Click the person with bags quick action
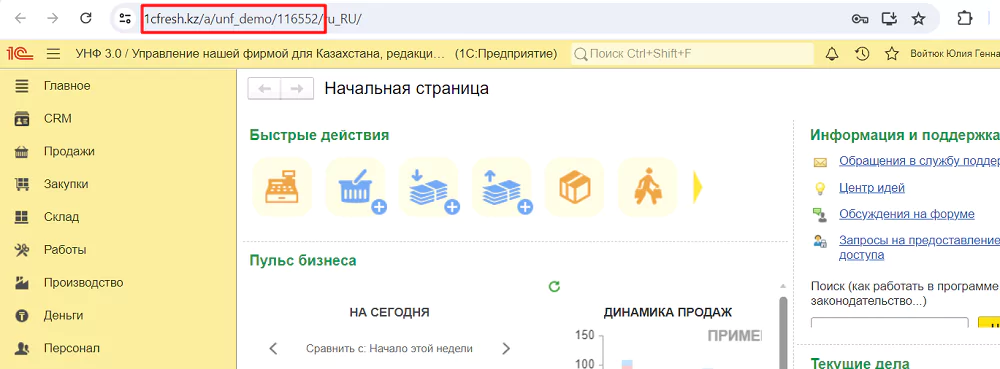The image size is (1000, 369). (x=647, y=187)
